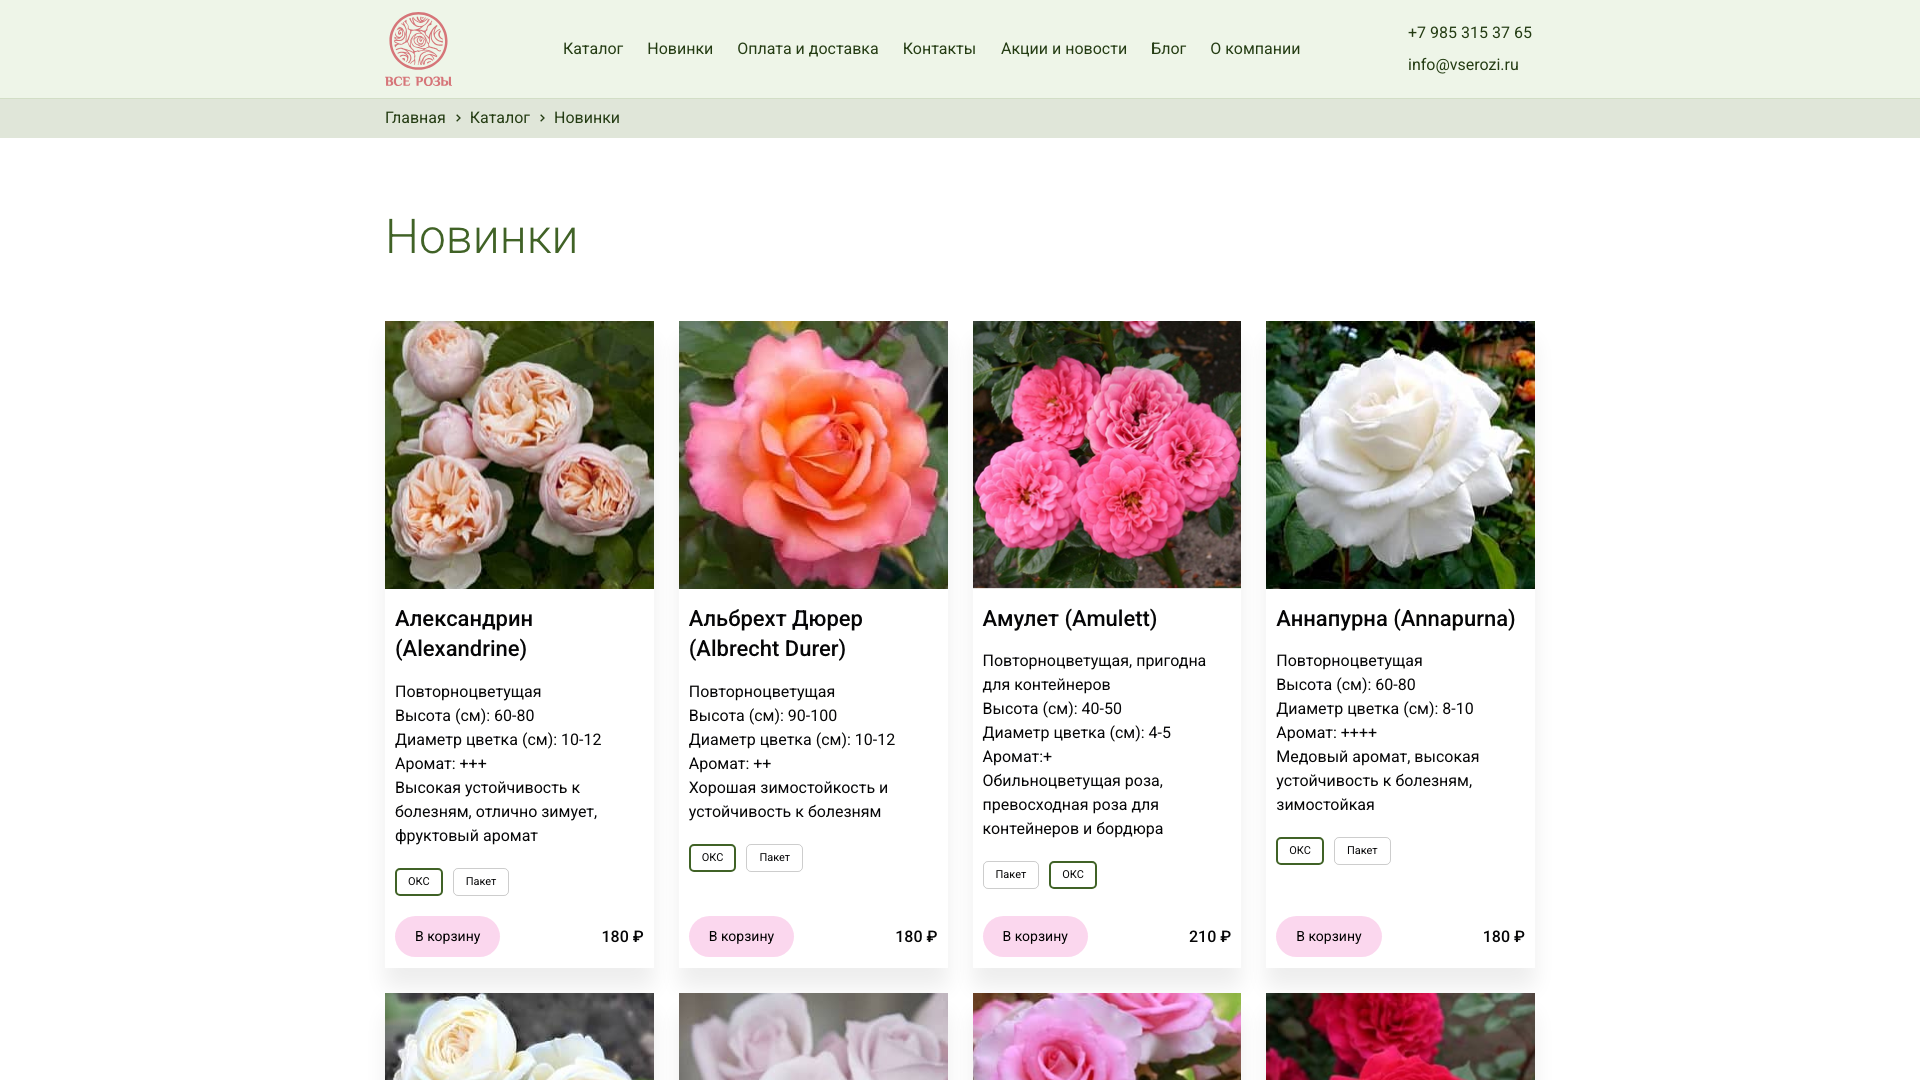
Task: Open the white rose photo below Александрин
Action: [x=519, y=1037]
